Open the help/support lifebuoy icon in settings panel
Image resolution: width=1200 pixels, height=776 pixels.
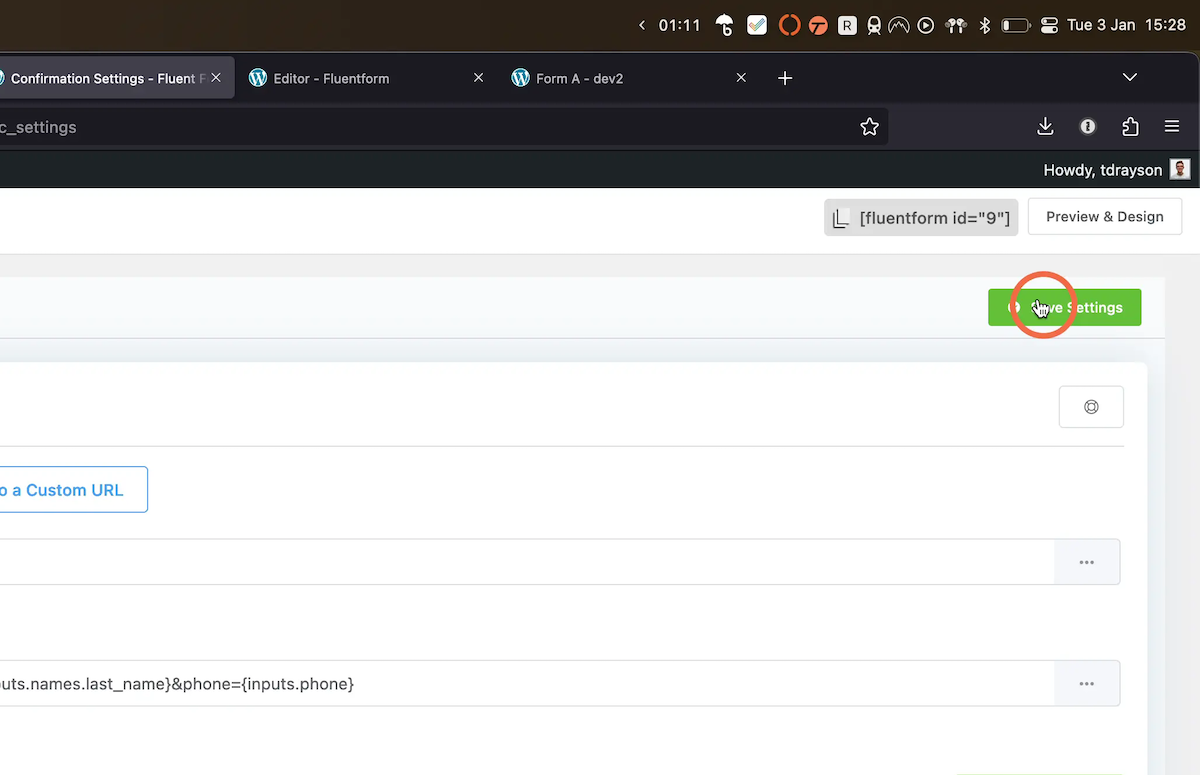(x=1091, y=406)
